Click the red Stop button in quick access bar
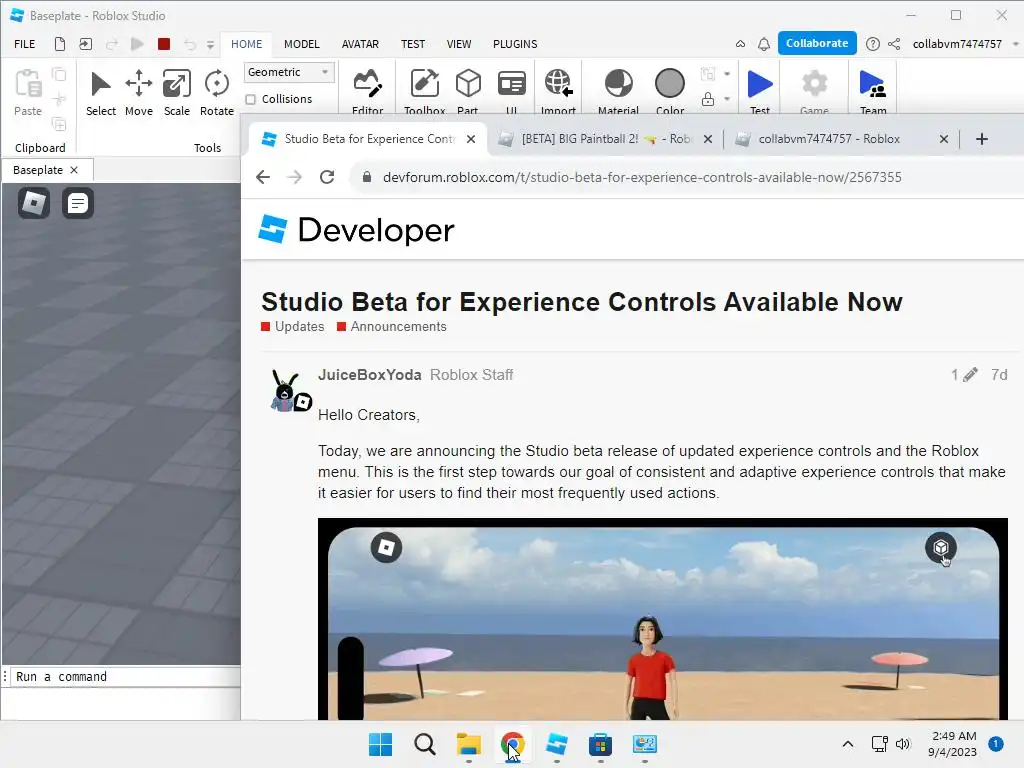 point(164,44)
